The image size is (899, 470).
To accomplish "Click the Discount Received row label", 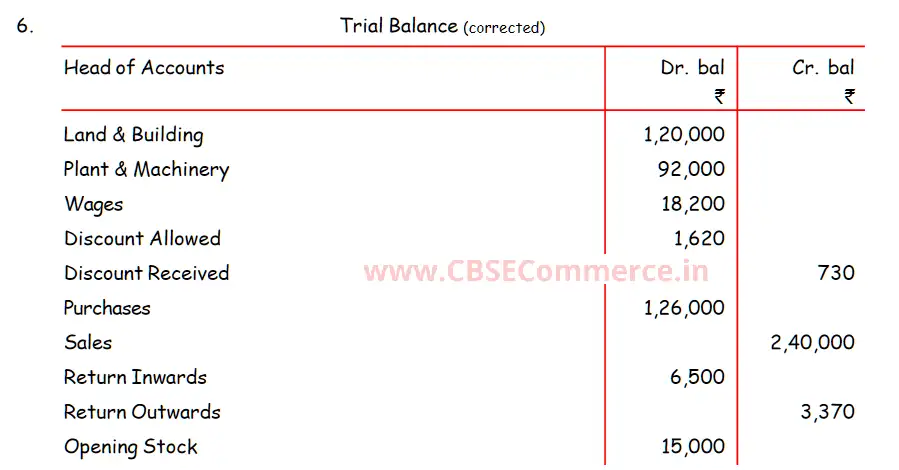I will point(146,273).
